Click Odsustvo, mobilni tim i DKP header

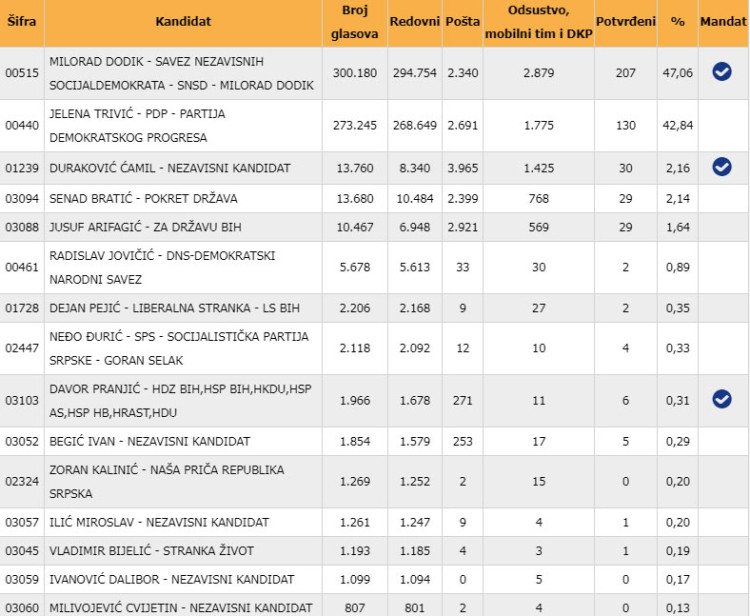[537, 21]
